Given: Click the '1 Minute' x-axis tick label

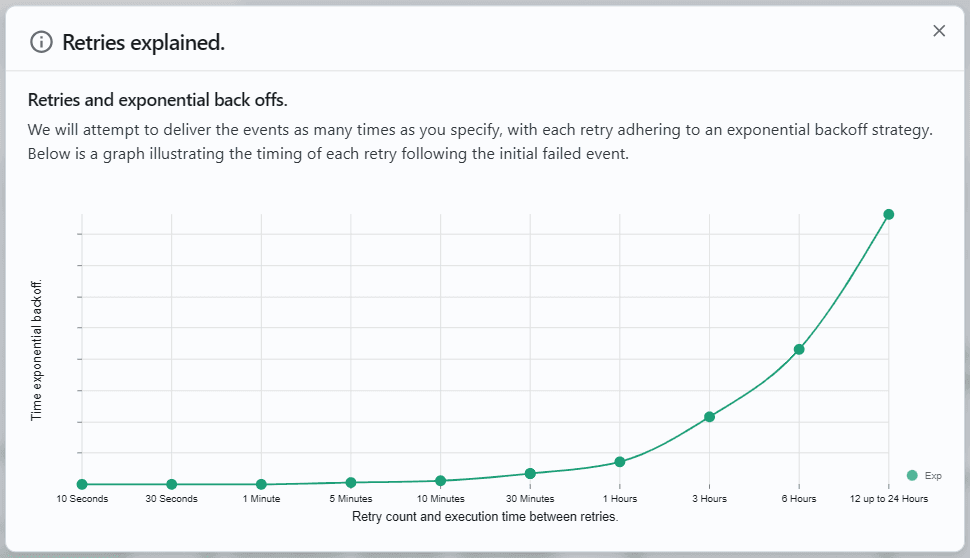Looking at the screenshot, I should [x=261, y=498].
